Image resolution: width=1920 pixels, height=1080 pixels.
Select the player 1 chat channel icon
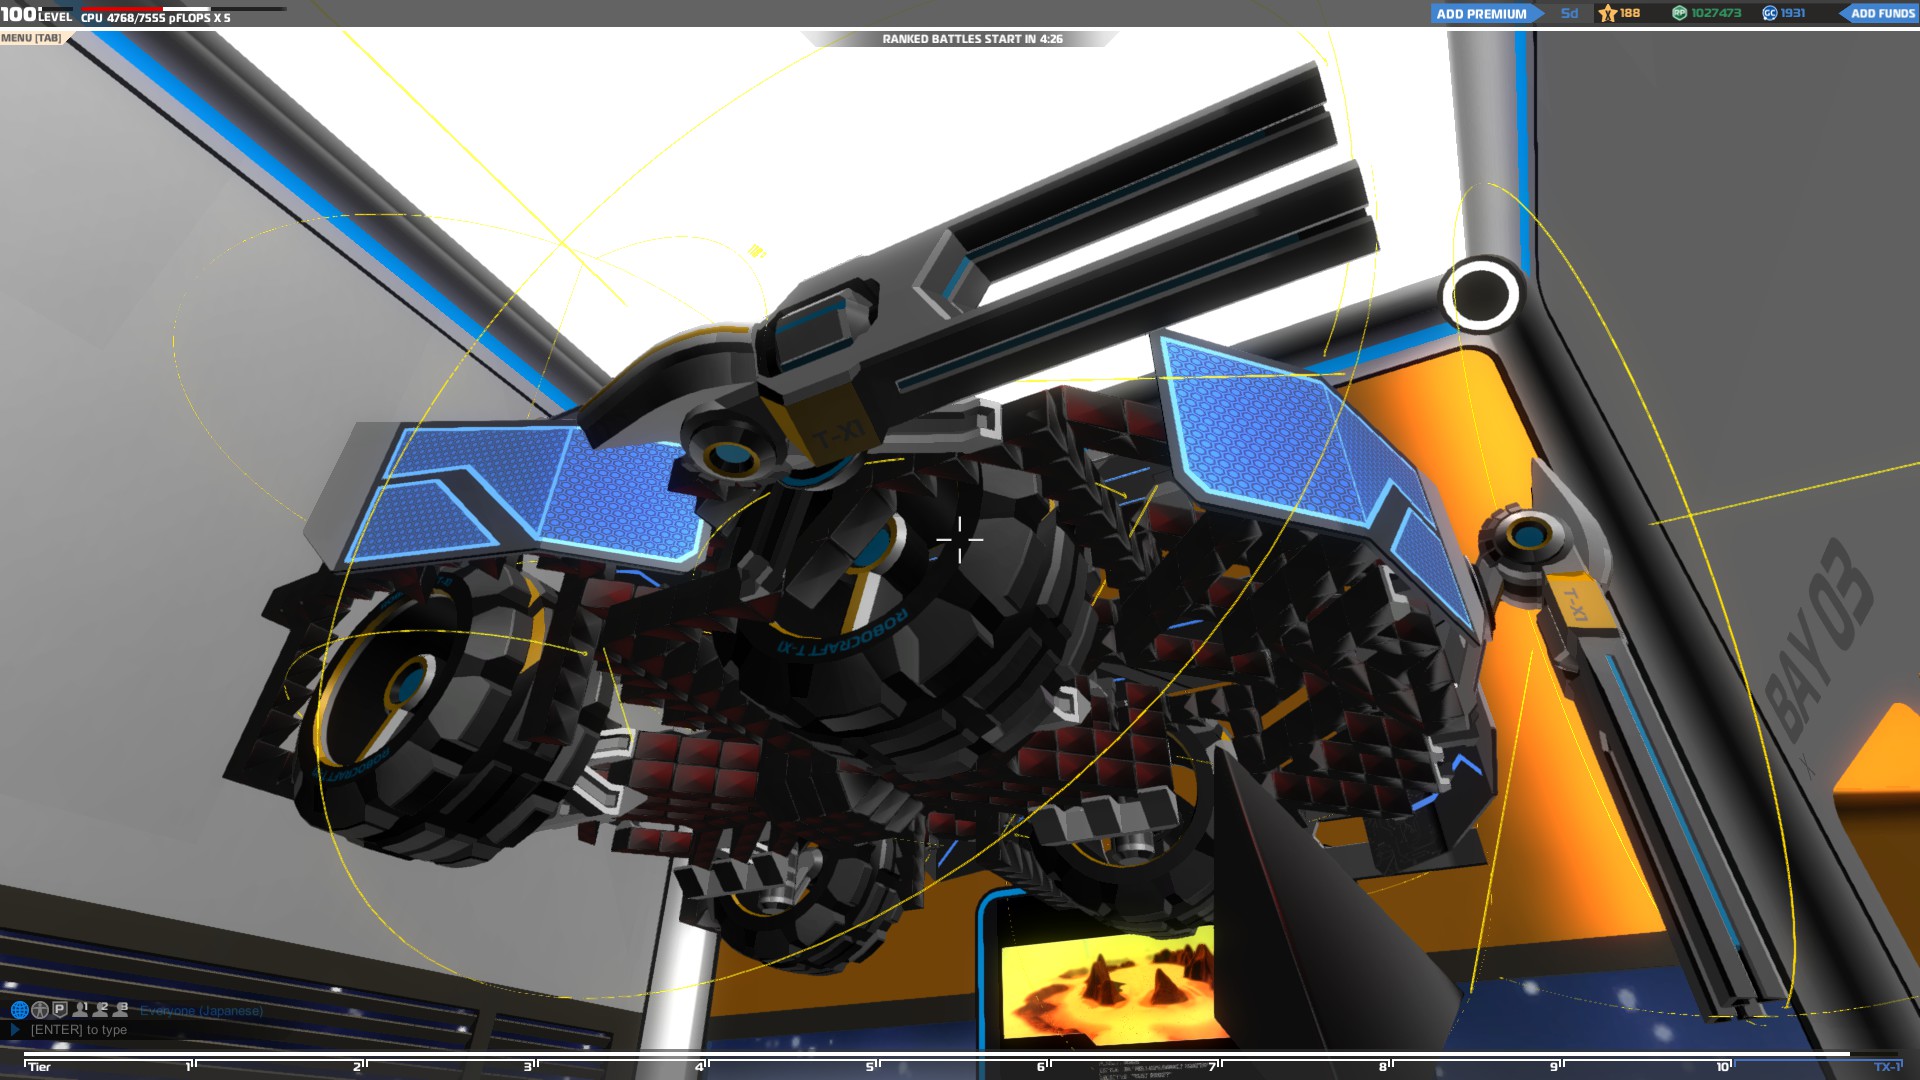click(x=81, y=1009)
